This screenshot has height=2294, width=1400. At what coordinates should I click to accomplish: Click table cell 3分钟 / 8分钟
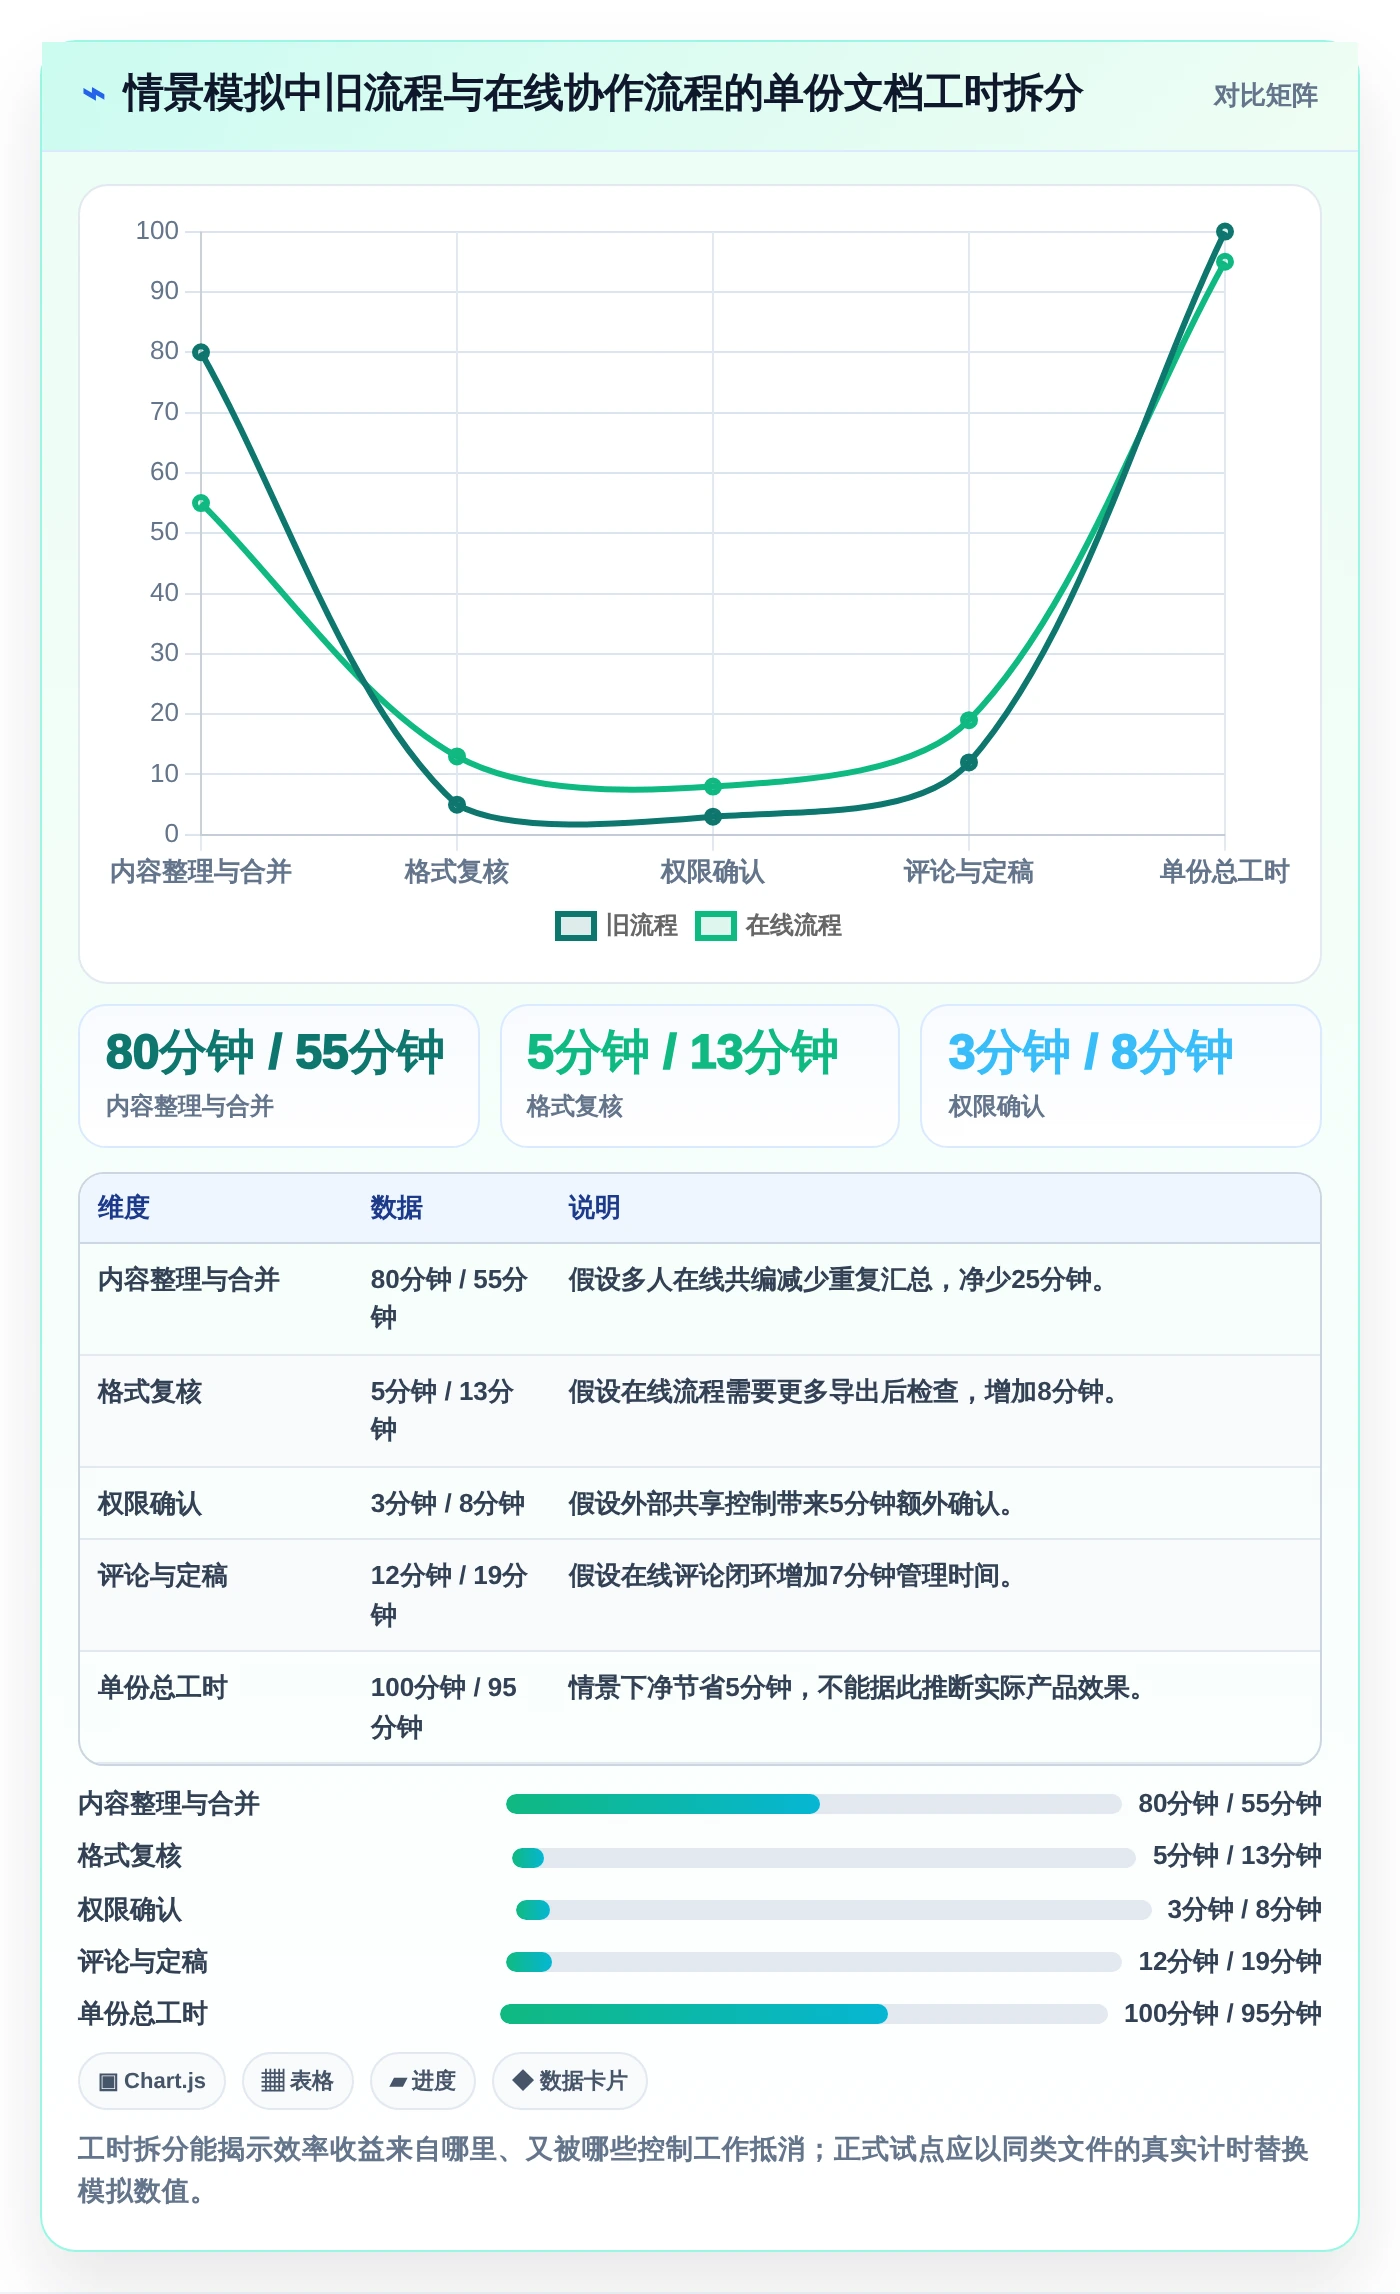coord(448,1504)
